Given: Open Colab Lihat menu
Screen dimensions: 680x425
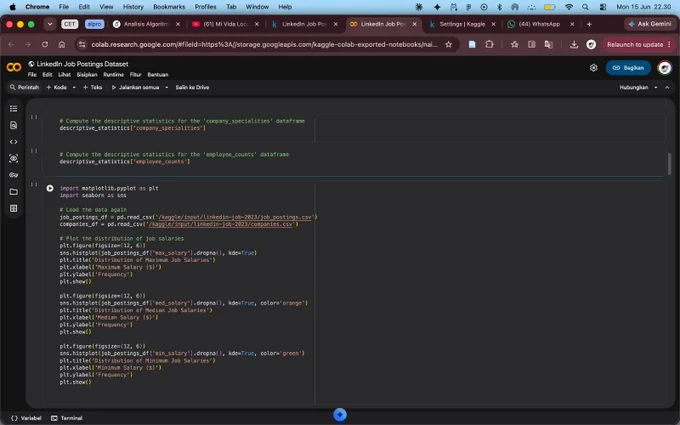Looking at the screenshot, I should [64, 75].
